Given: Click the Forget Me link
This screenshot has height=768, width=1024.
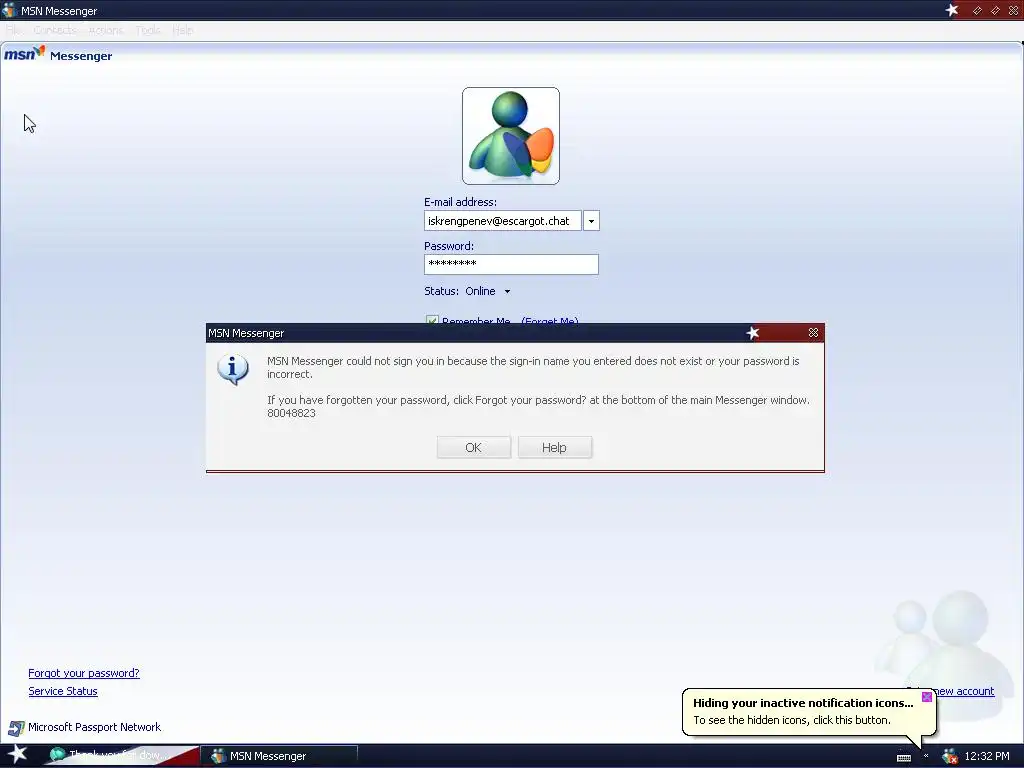Looking at the screenshot, I should coord(550,321).
